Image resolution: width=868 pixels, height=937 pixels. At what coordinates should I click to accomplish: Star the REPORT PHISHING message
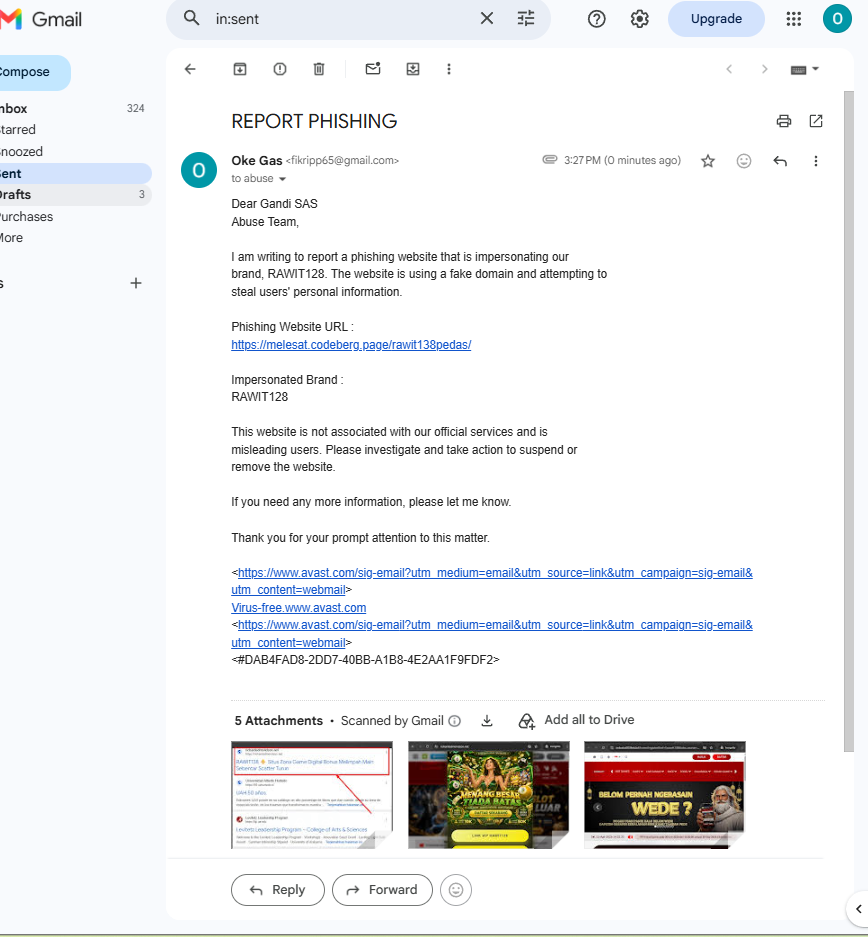[708, 161]
